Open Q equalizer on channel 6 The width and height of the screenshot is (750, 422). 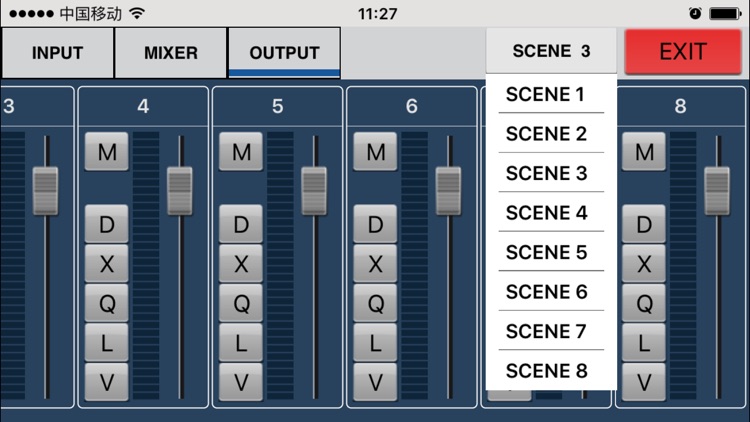click(375, 303)
